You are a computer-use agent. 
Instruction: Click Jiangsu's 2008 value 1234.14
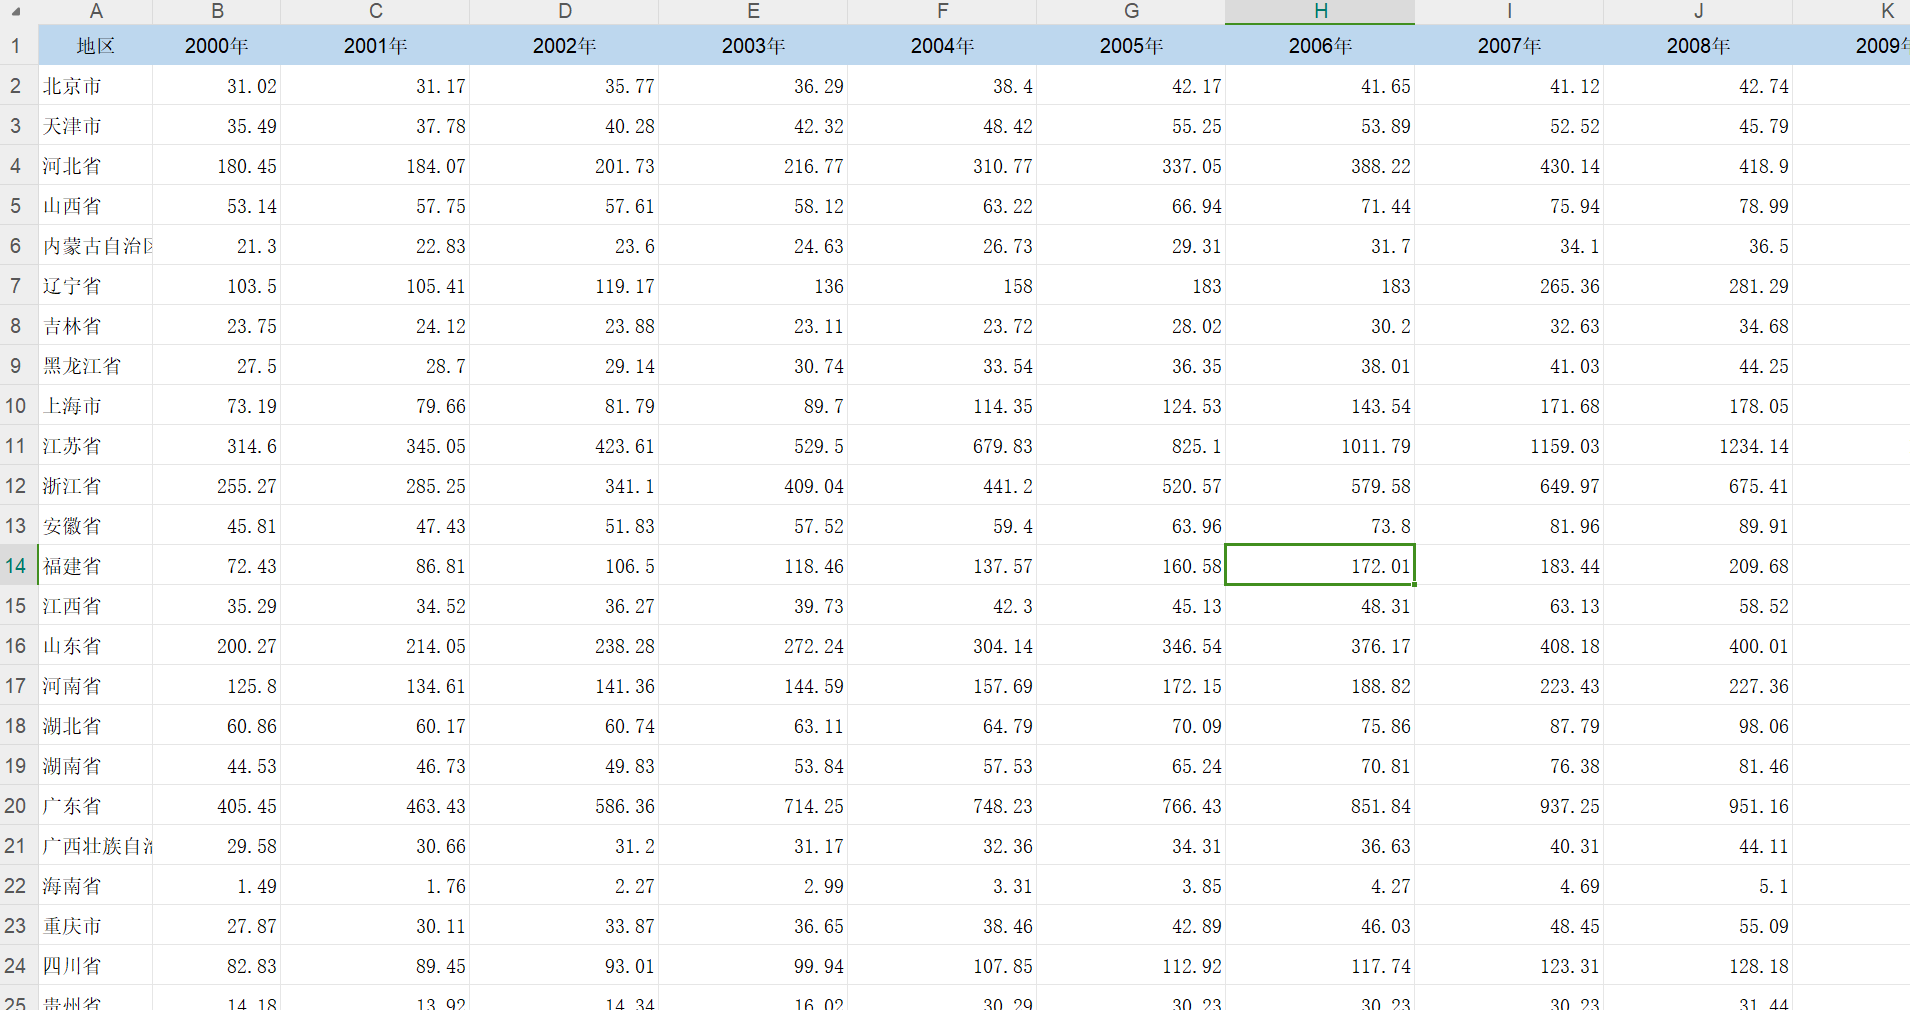coord(1699,446)
